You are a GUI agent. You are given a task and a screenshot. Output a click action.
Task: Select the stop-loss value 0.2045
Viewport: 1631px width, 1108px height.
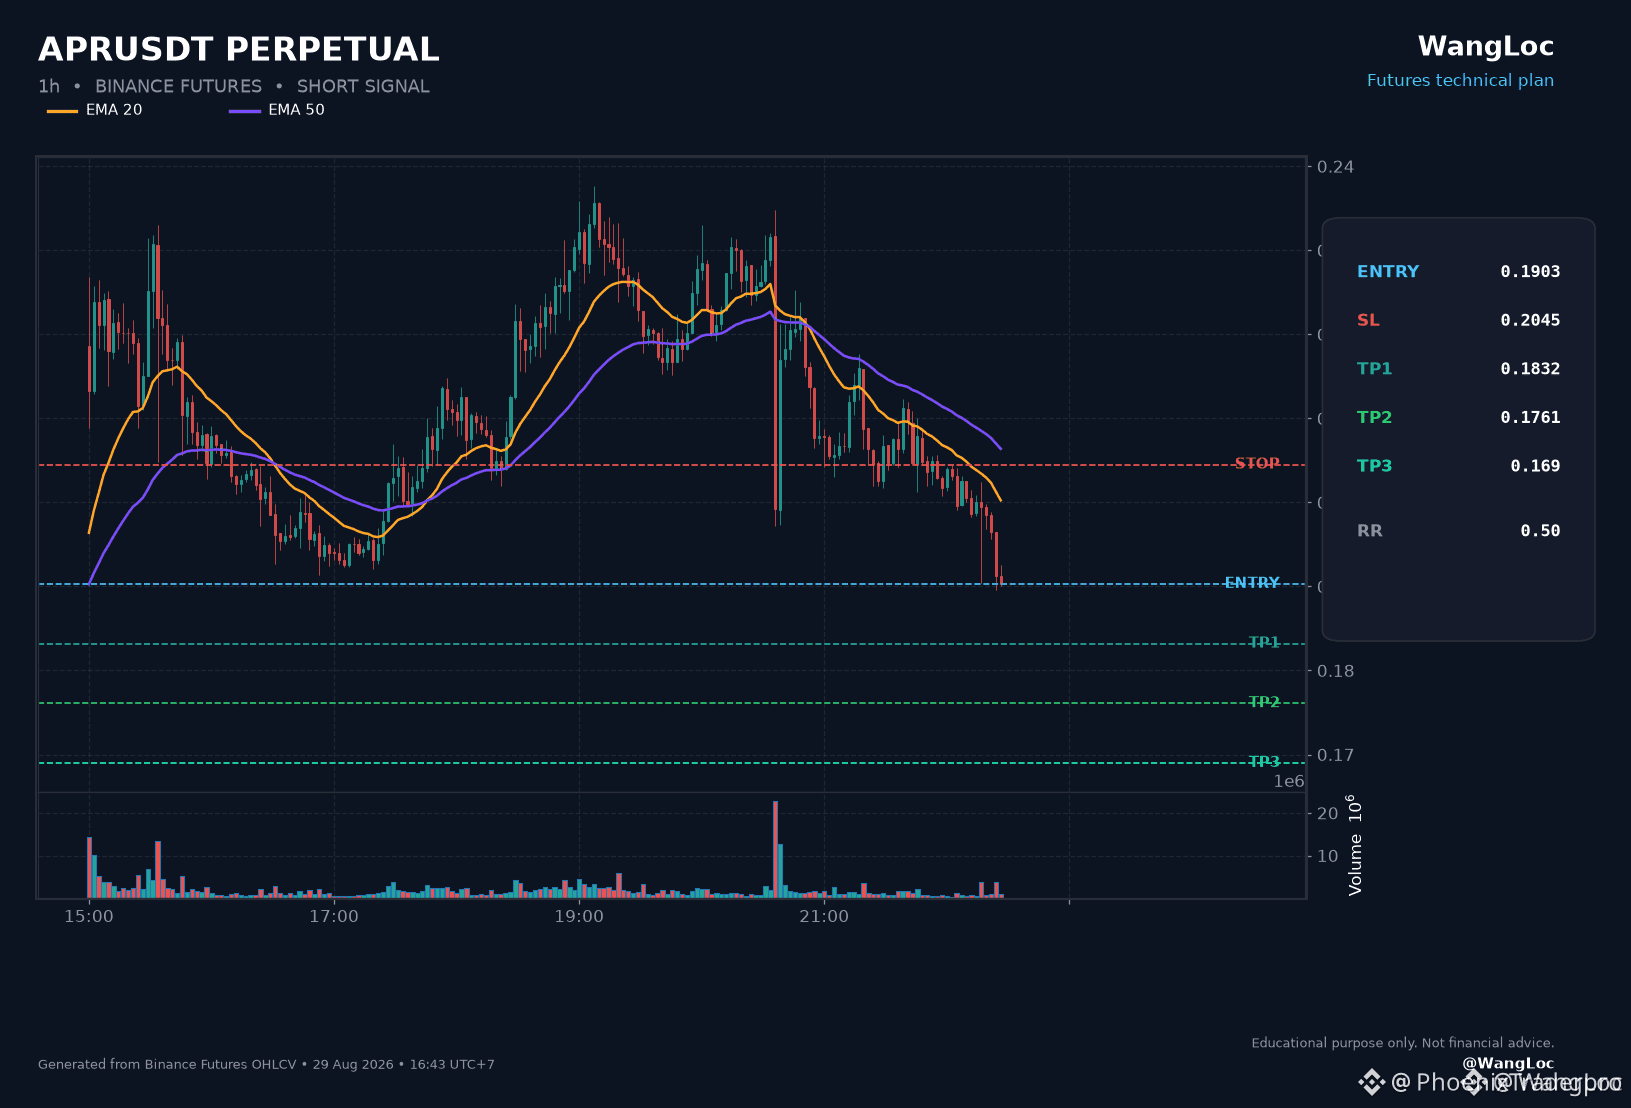[x=1530, y=320]
